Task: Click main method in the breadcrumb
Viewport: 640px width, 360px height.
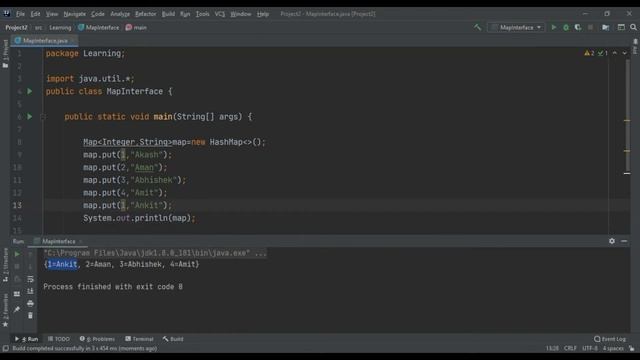Action: tap(136, 27)
